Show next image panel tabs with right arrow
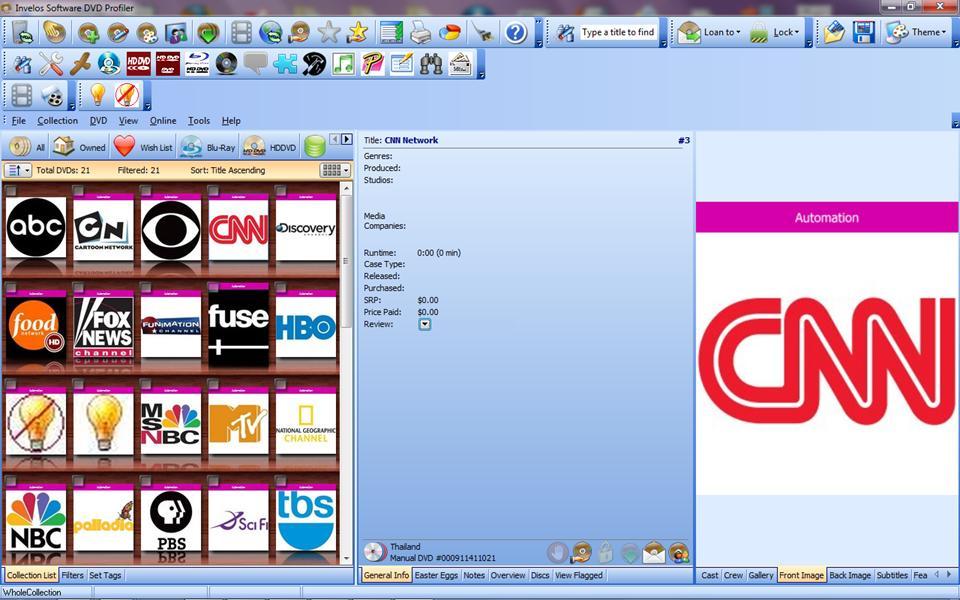Viewport: 960px width, 600px height. [x=948, y=574]
